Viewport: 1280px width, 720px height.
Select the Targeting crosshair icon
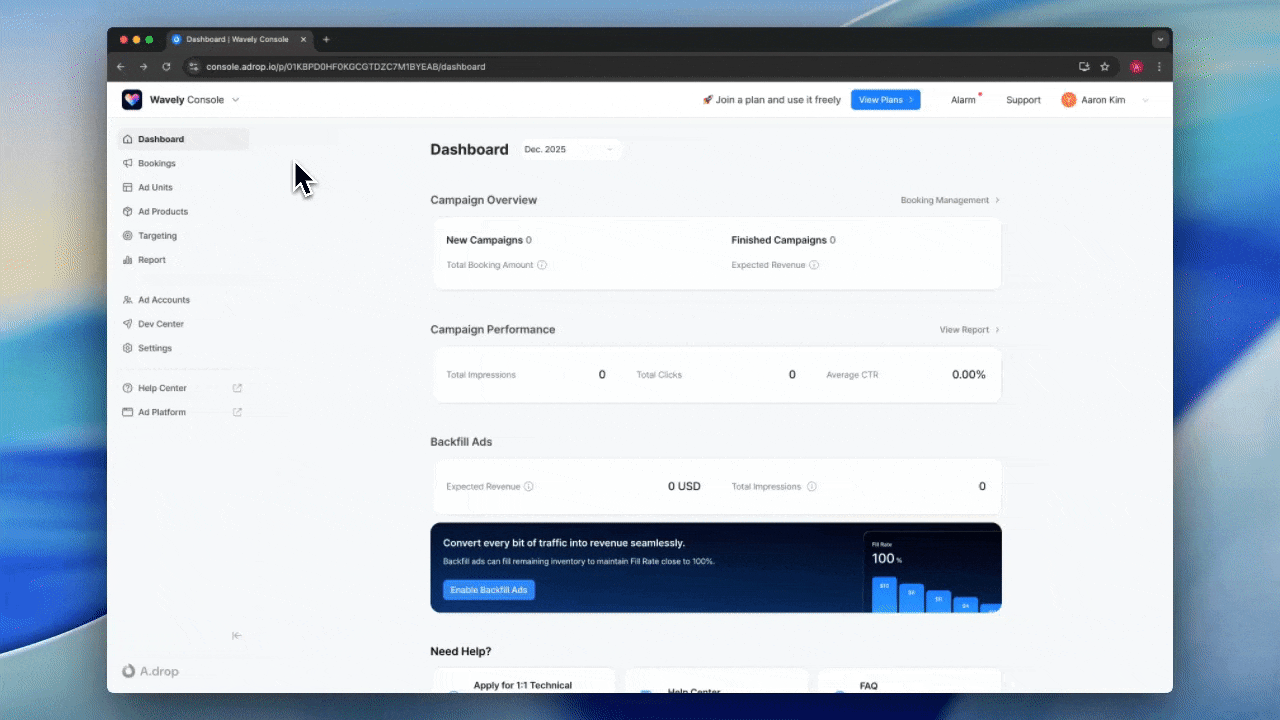[130, 235]
